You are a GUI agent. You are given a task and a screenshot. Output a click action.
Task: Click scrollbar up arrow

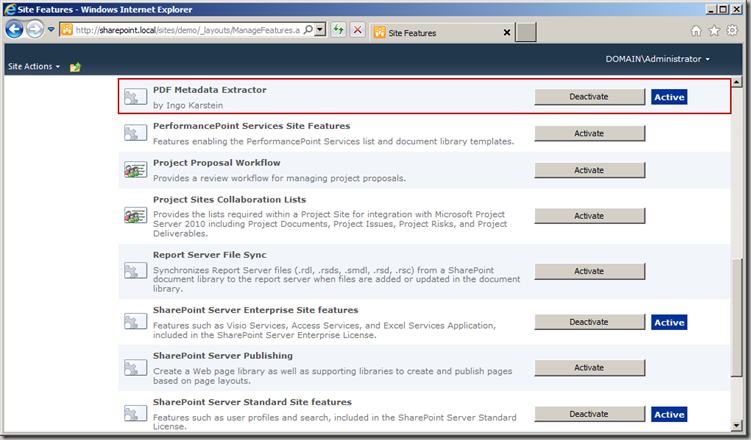(737, 82)
